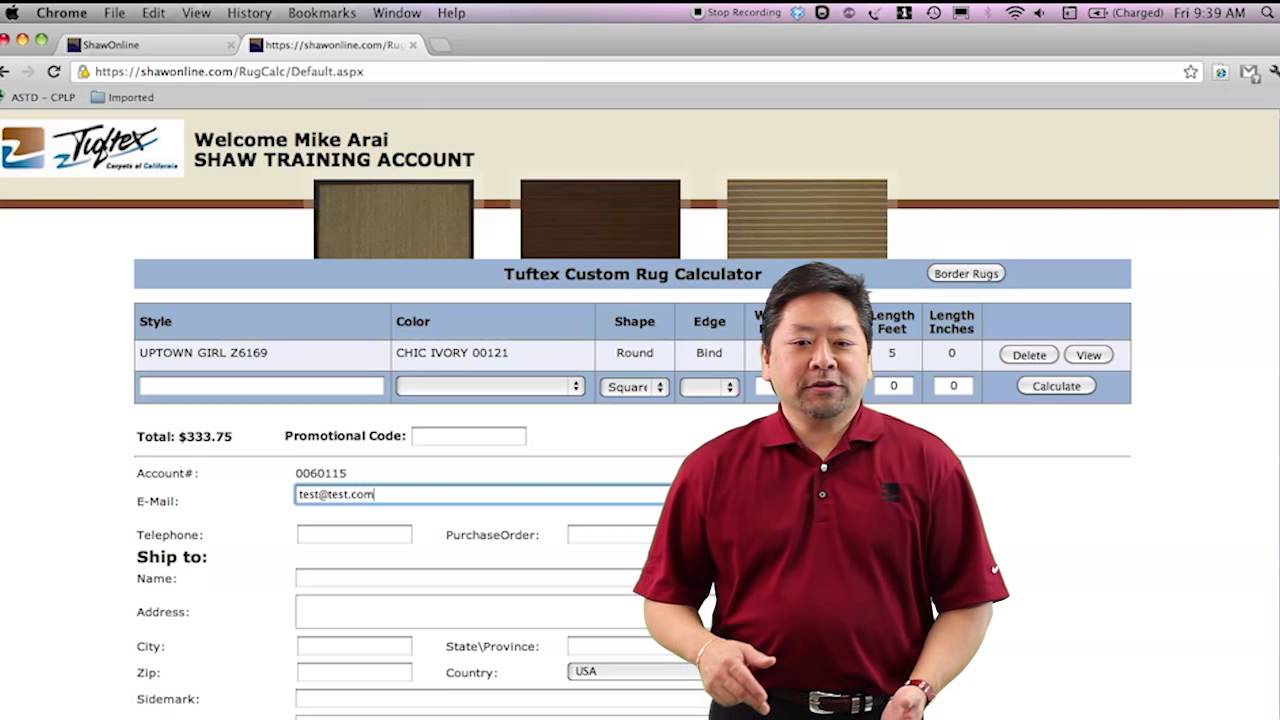The width and height of the screenshot is (1280, 720).
Task: Open a new tab with the blank tab button
Action: click(x=440, y=45)
